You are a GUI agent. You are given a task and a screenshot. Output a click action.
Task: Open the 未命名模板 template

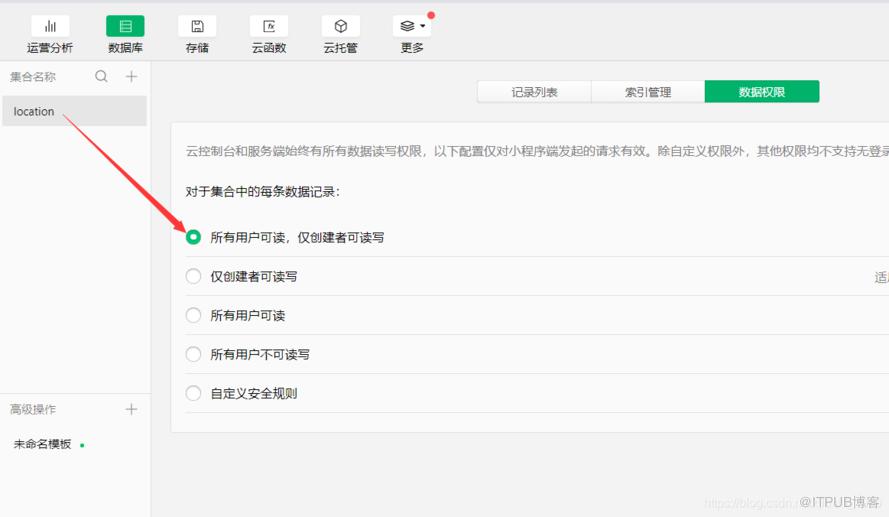(43, 444)
